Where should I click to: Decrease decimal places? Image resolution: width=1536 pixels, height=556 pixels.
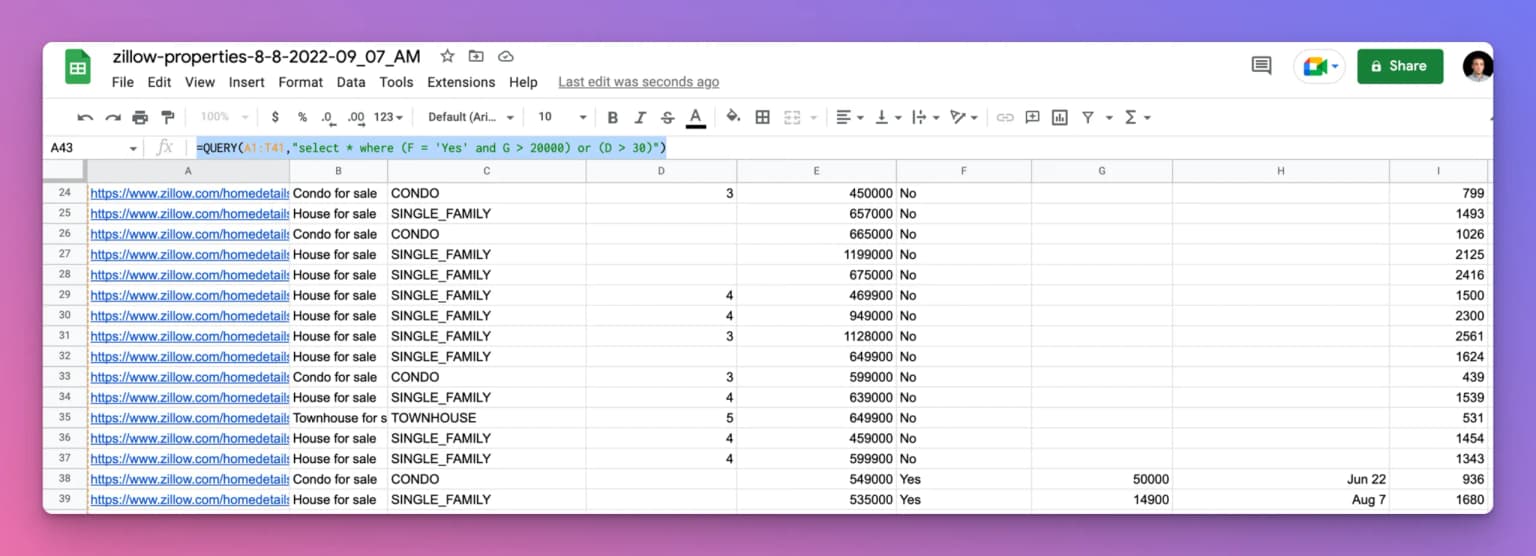(x=328, y=117)
